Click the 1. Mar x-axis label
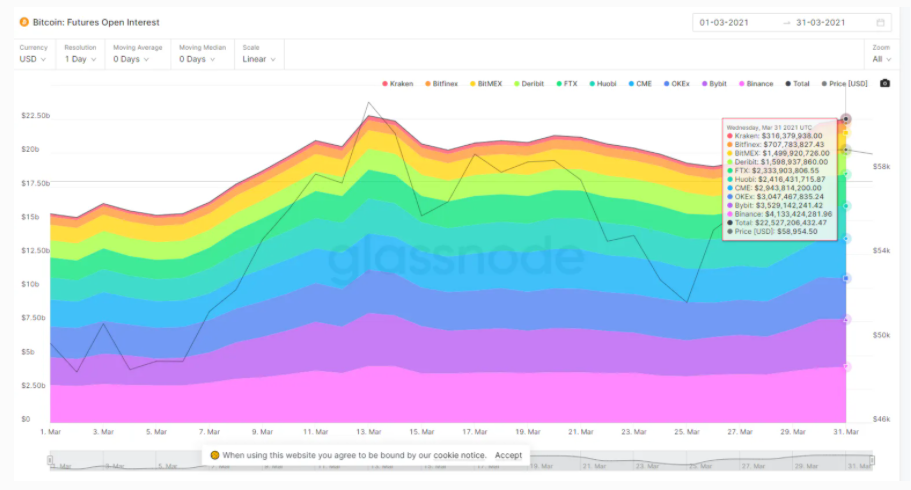 tap(51, 432)
